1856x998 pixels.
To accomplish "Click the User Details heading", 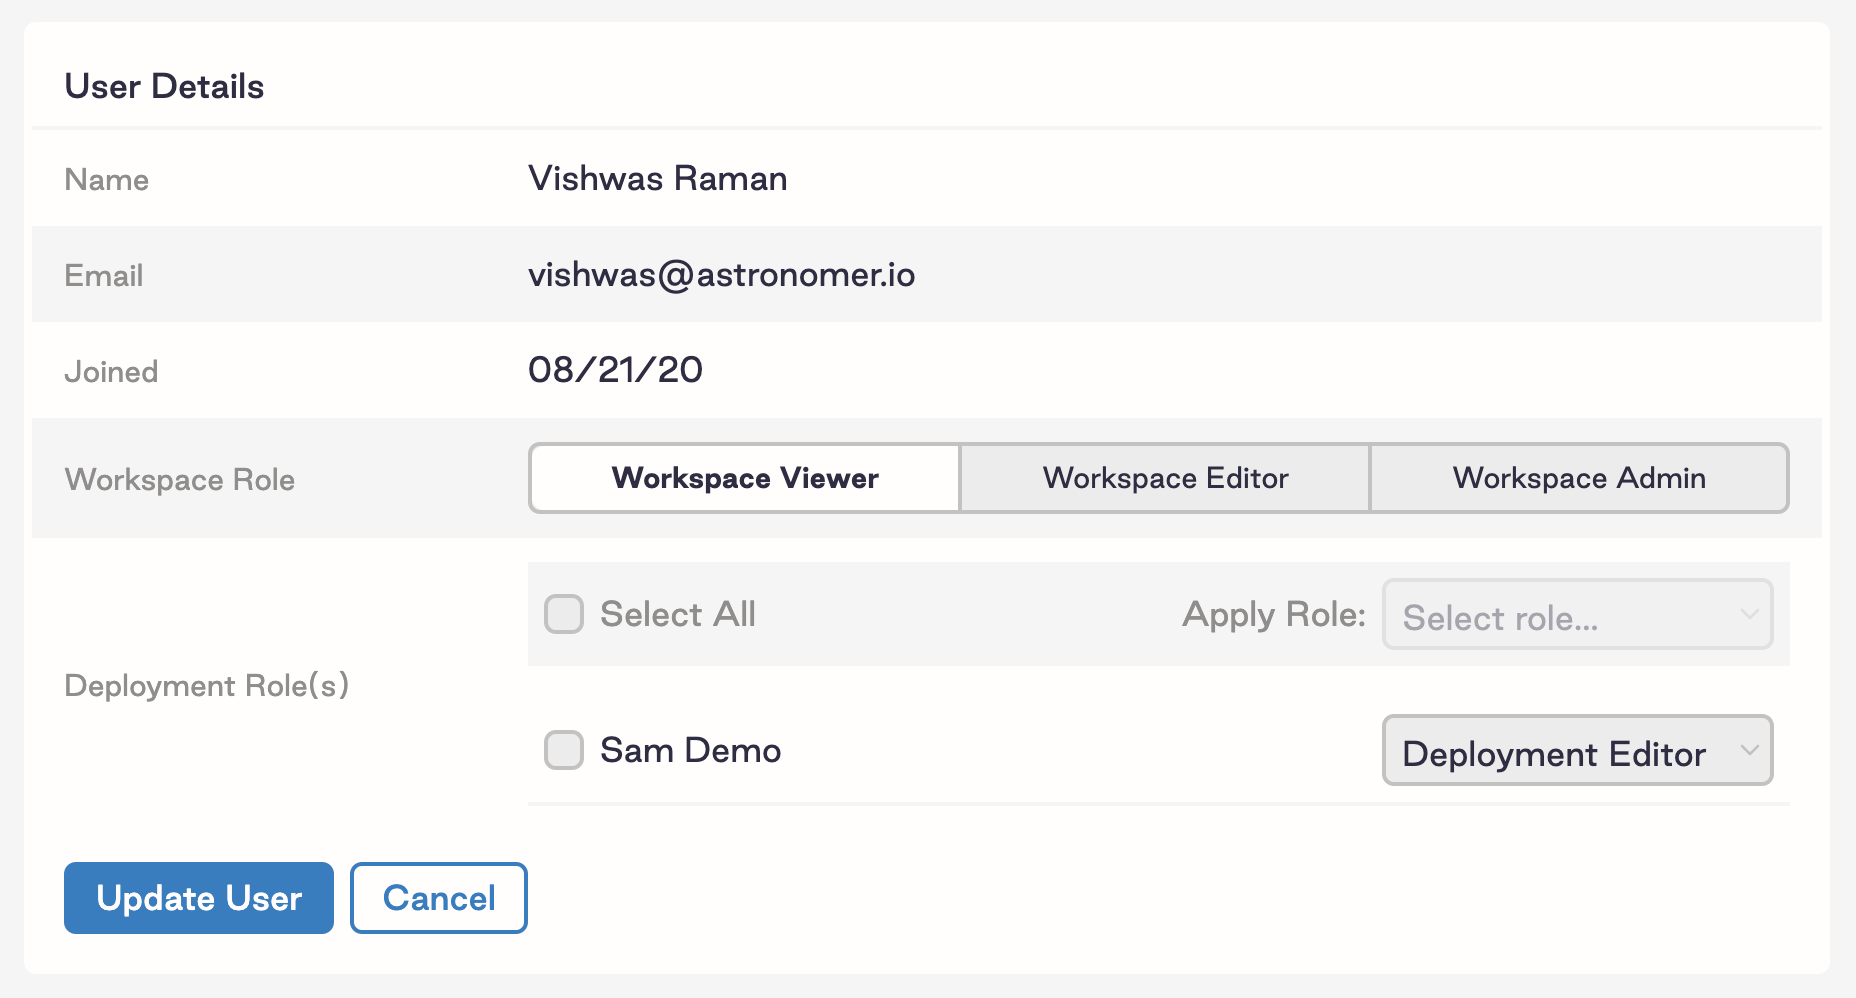I will (x=164, y=87).
